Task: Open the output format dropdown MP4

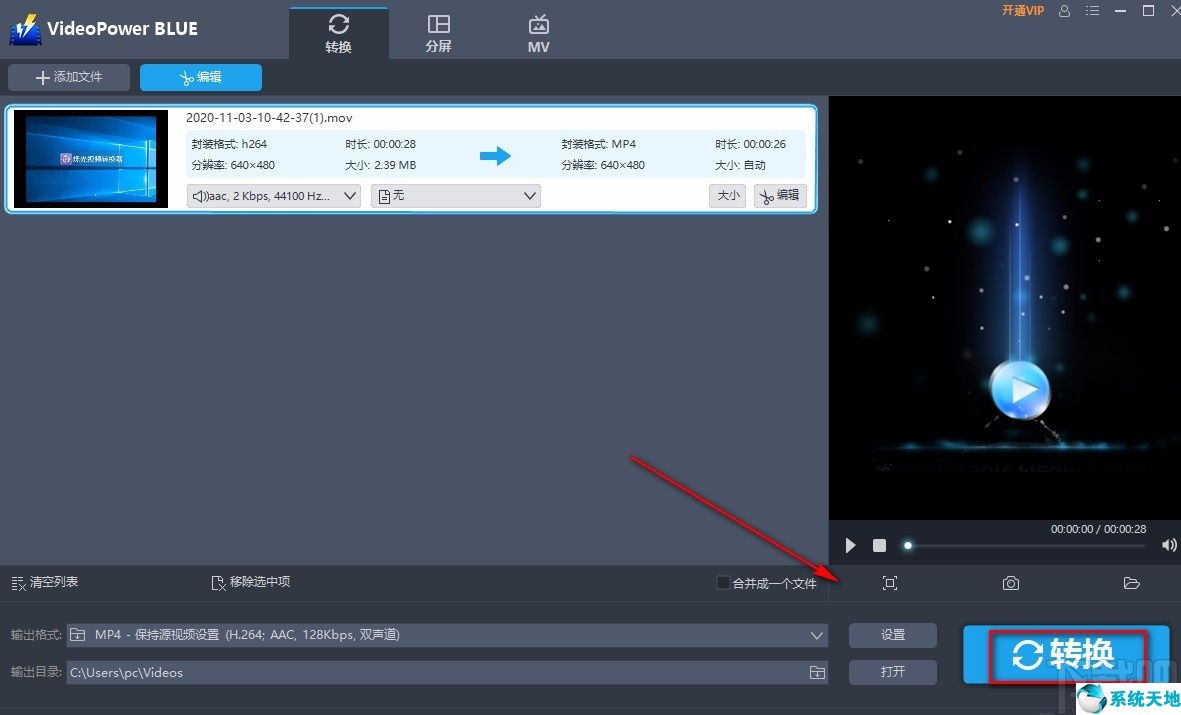Action: tap(450, 634)
